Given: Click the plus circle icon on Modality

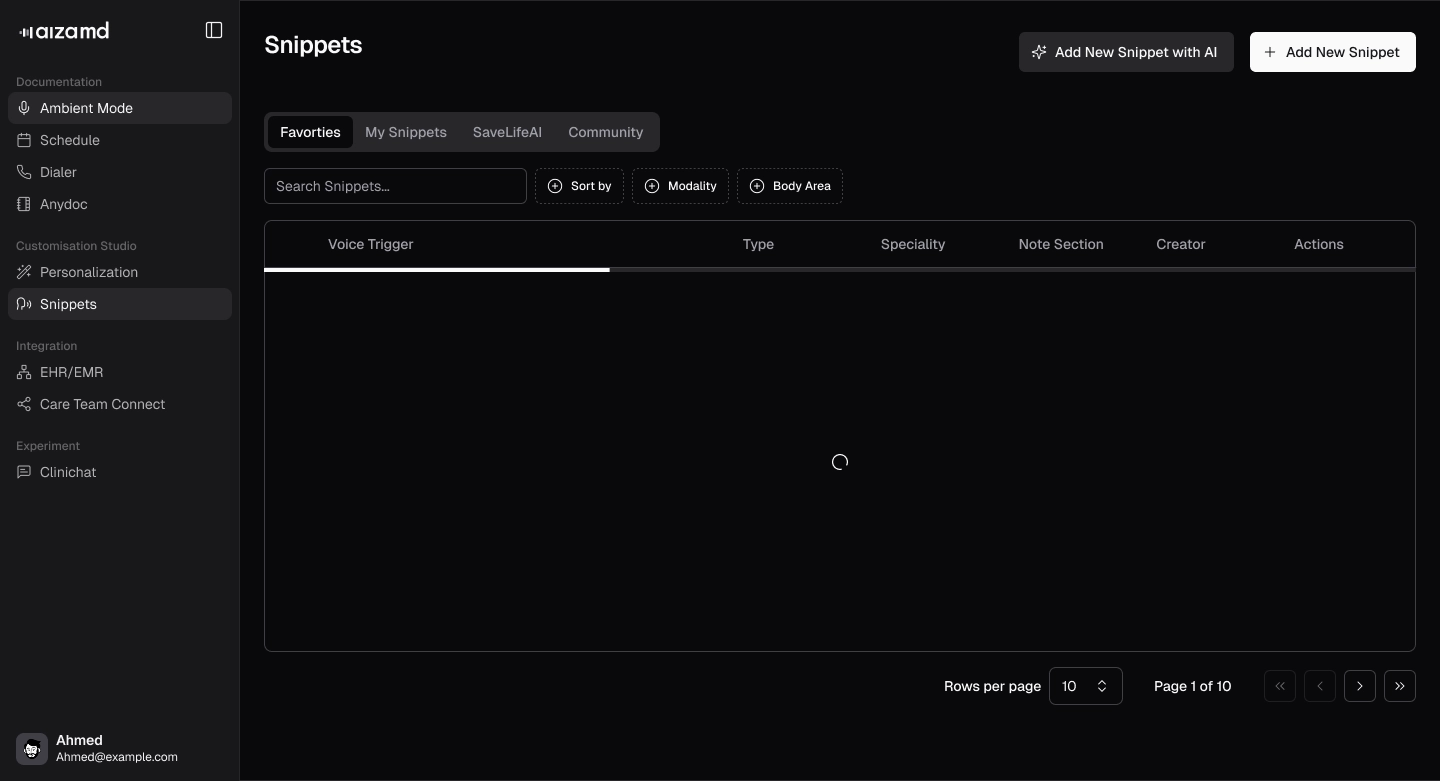Looking at the screenshot, I should [x=652, y=186].
